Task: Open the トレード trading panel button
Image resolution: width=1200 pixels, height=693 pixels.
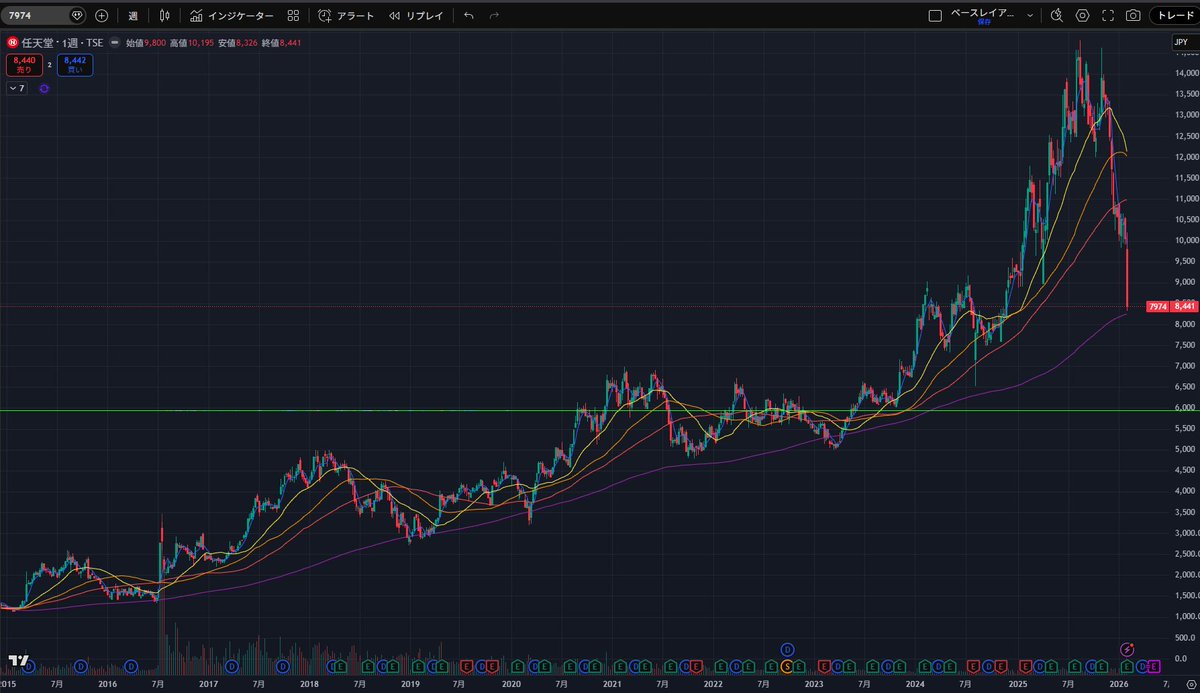Action: pos(1173,16)
